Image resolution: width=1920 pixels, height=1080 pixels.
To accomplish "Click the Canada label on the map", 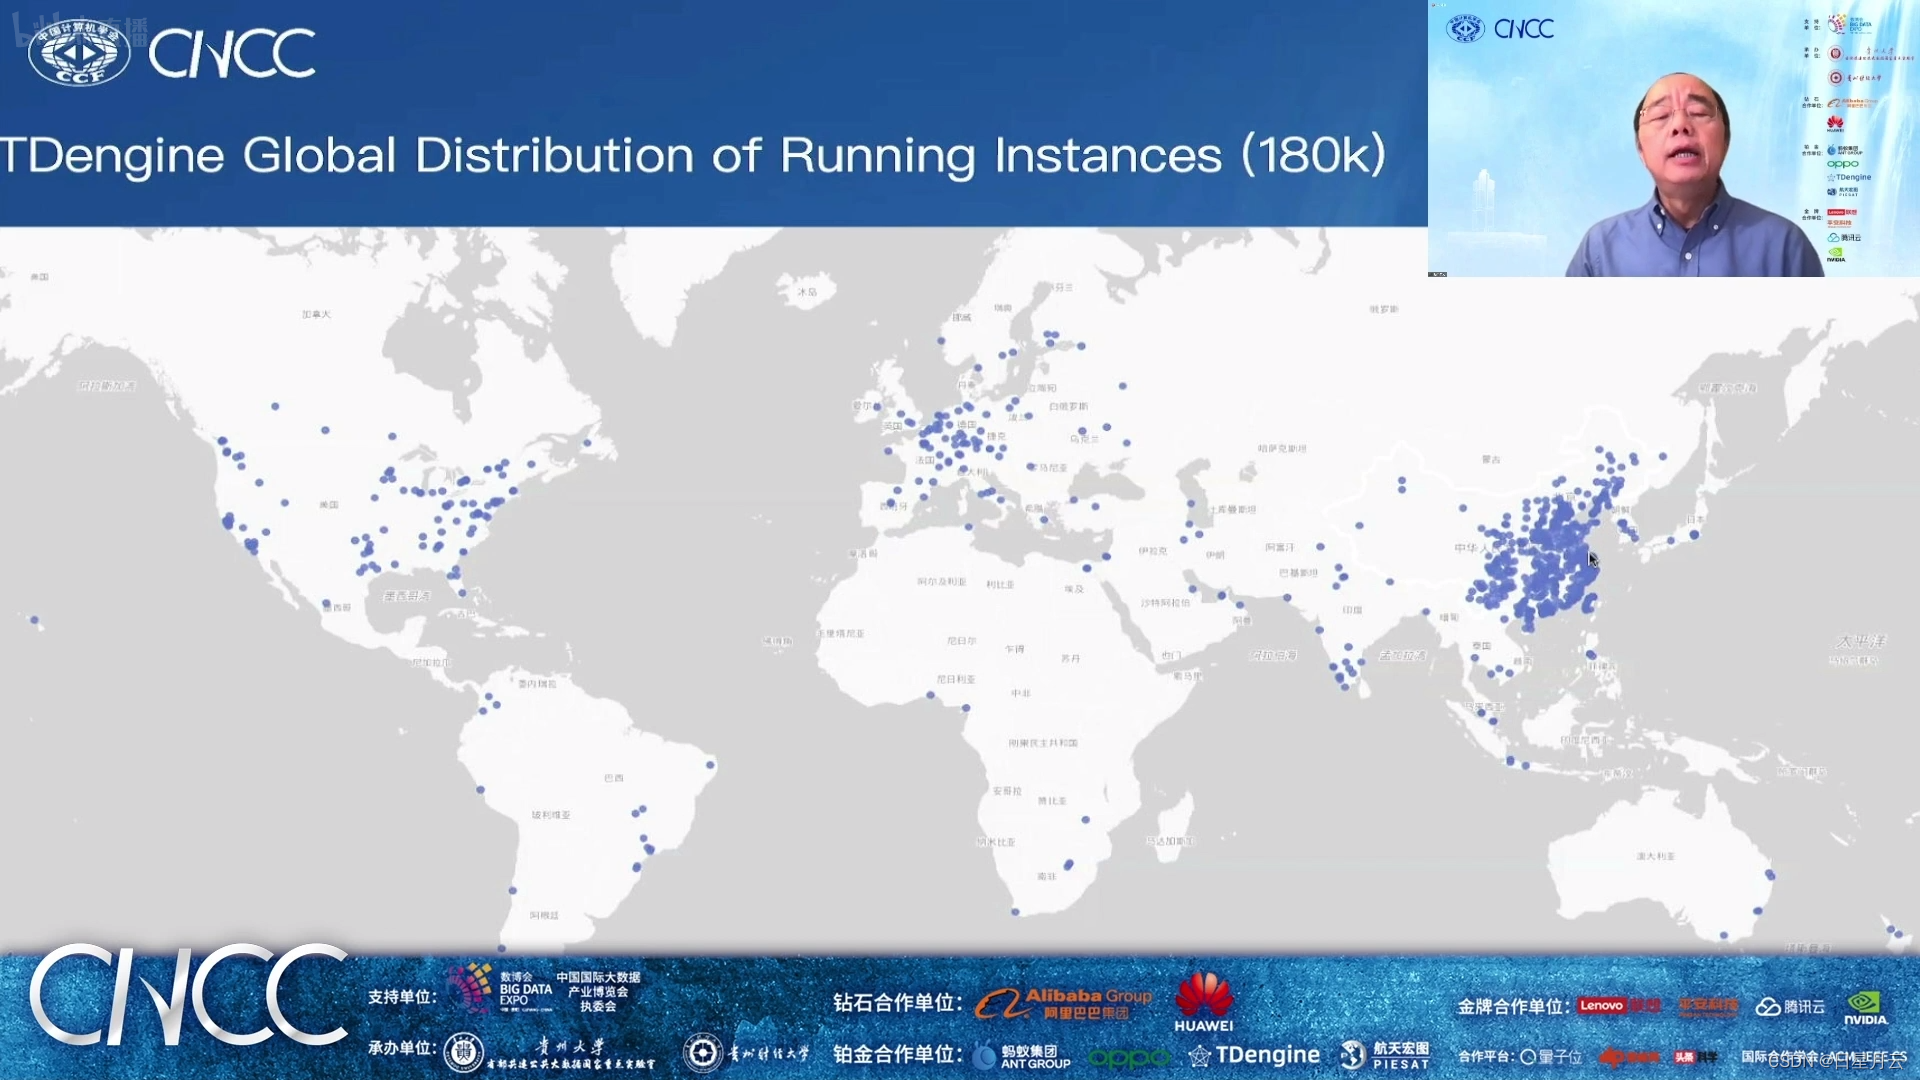I will (x=316, y=314).
